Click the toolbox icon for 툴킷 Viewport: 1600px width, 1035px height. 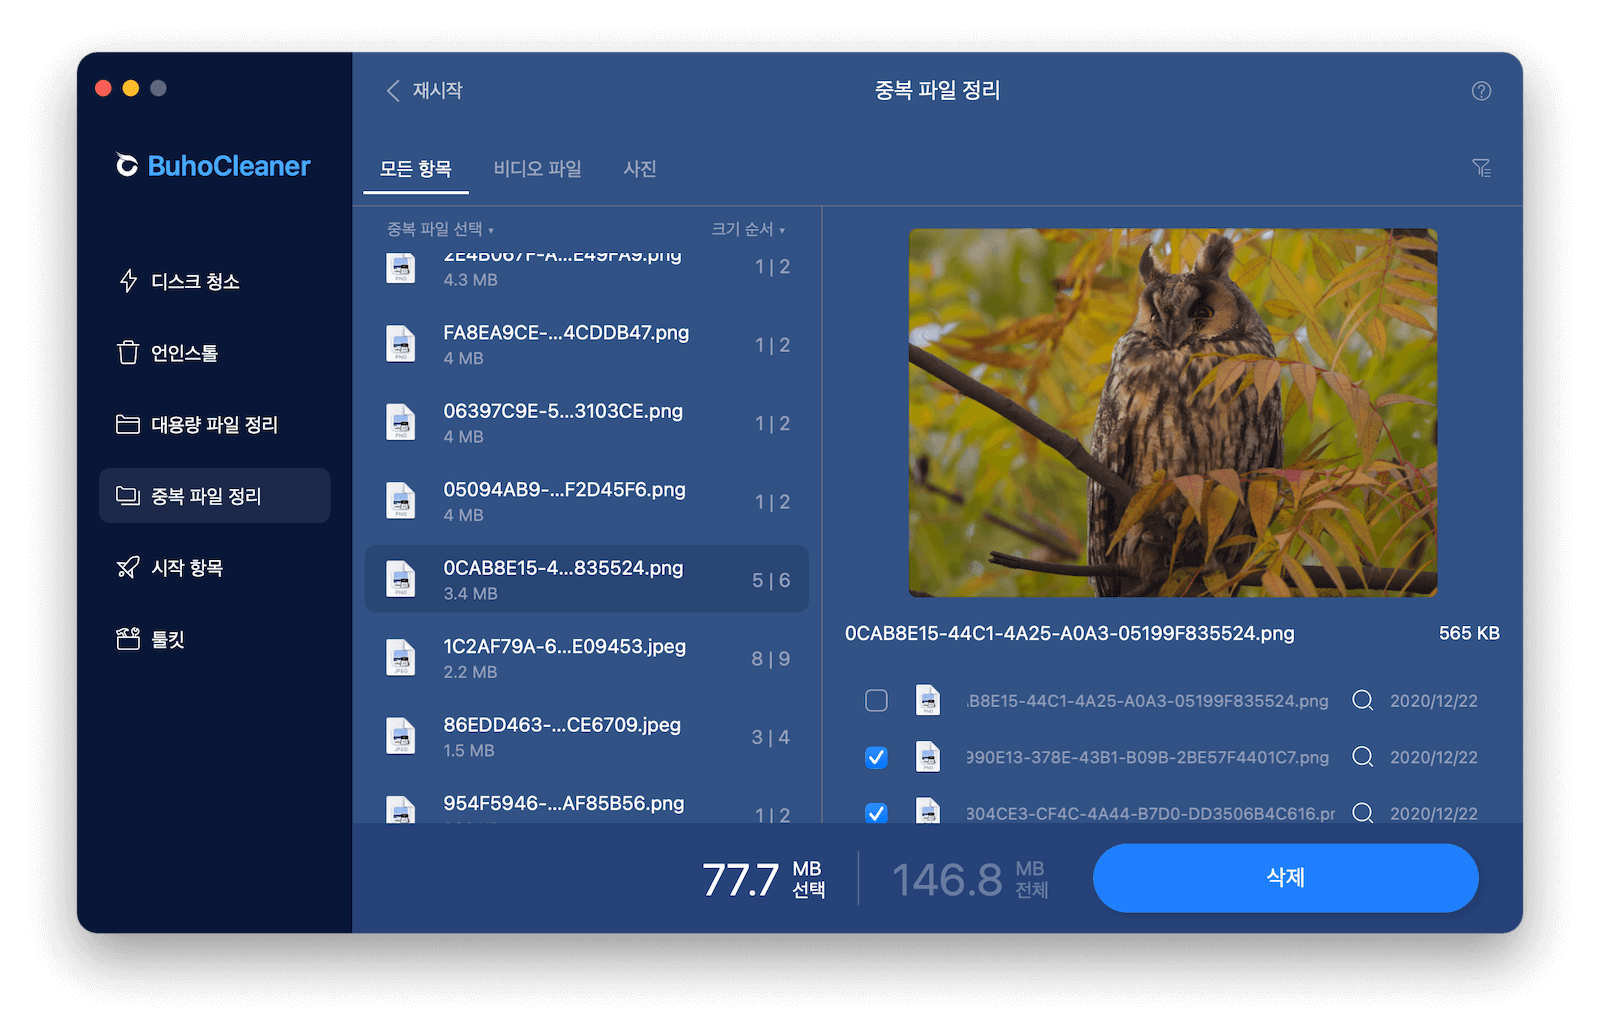[x=128, y=639]
